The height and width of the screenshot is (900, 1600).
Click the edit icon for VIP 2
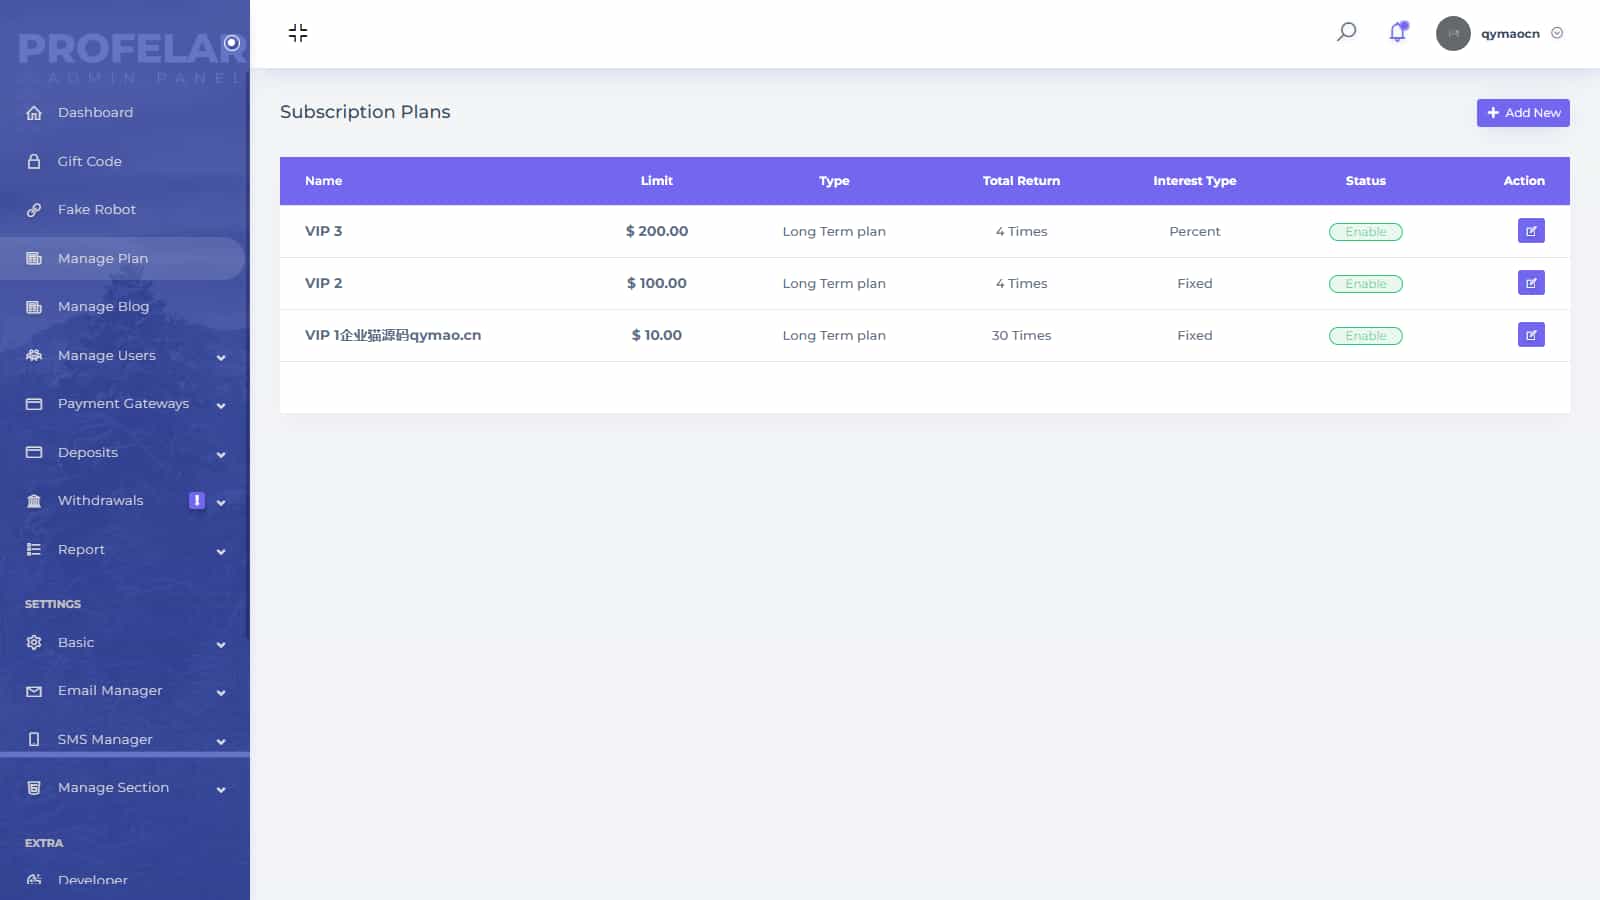1530,283
